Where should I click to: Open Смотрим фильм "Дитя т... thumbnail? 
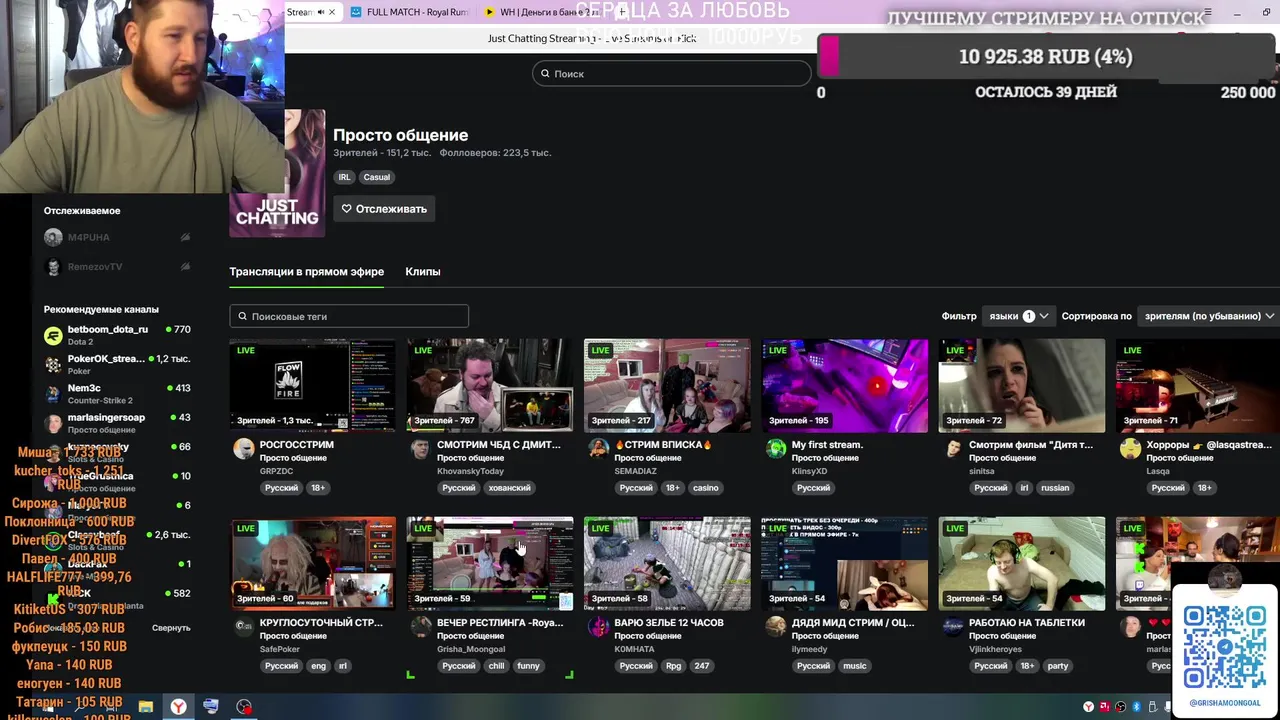[x=1022, y=385]
